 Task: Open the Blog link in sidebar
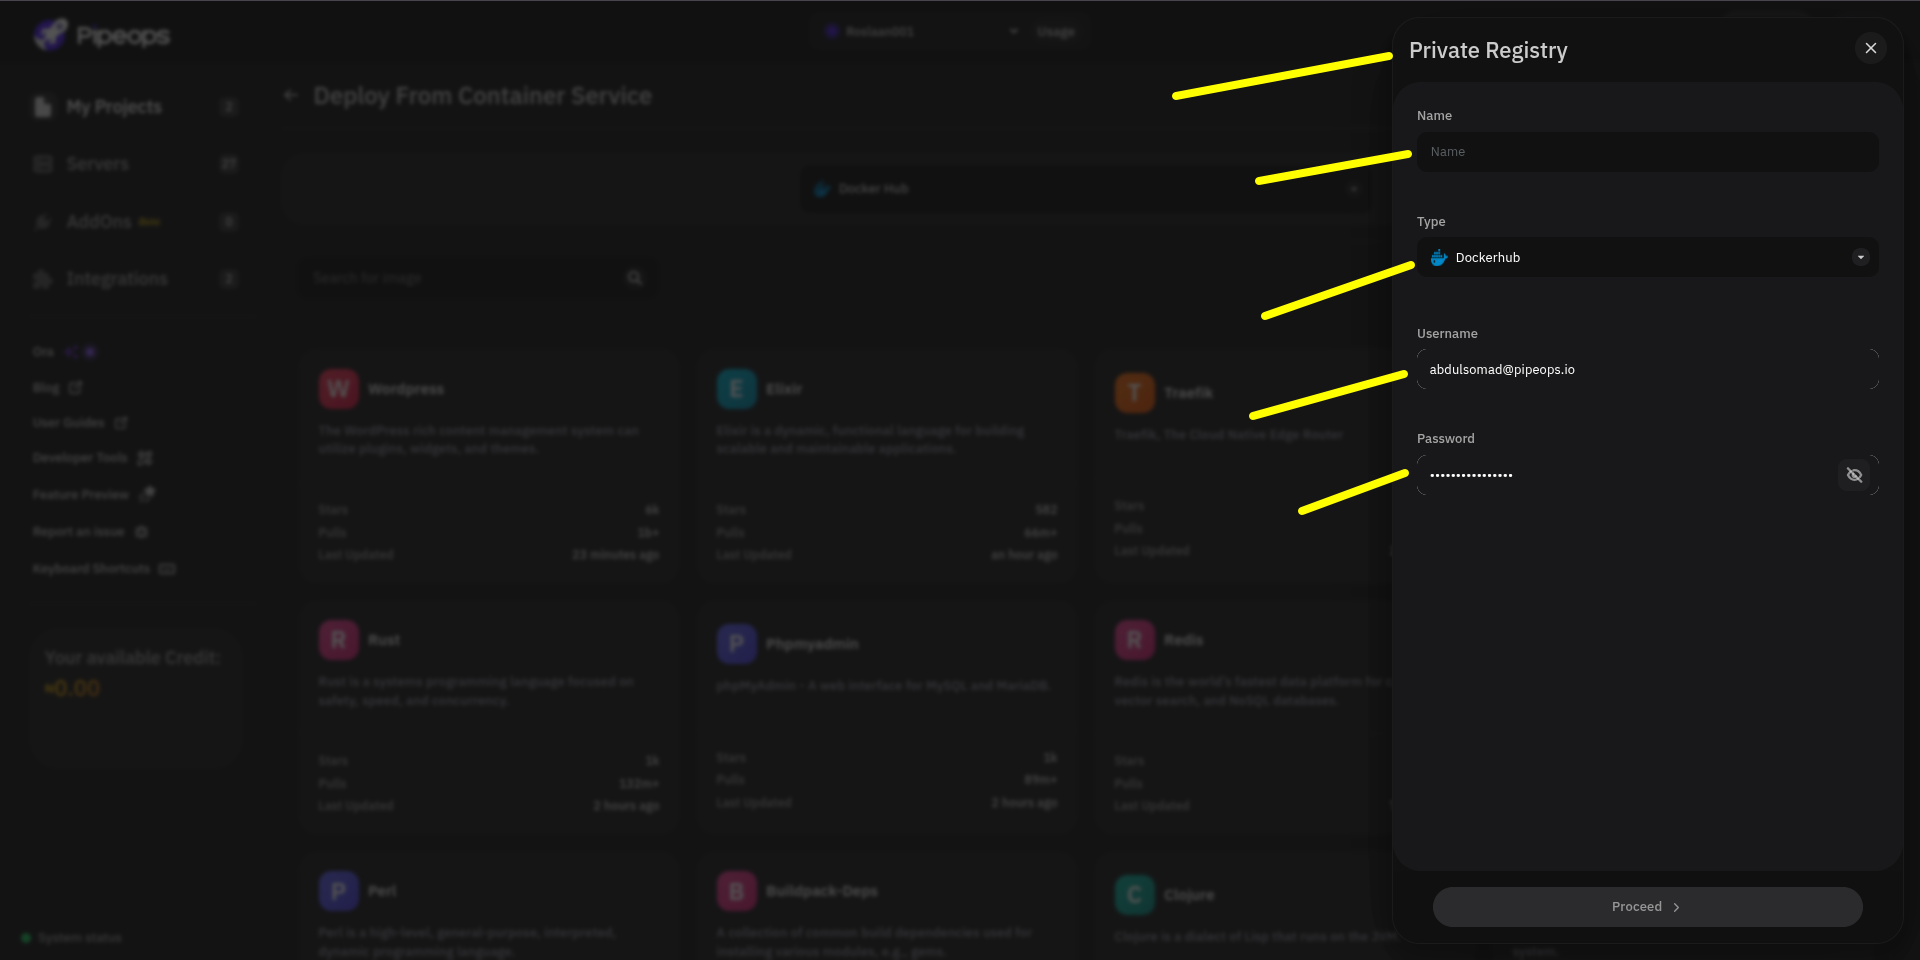(x=58, y=388)
